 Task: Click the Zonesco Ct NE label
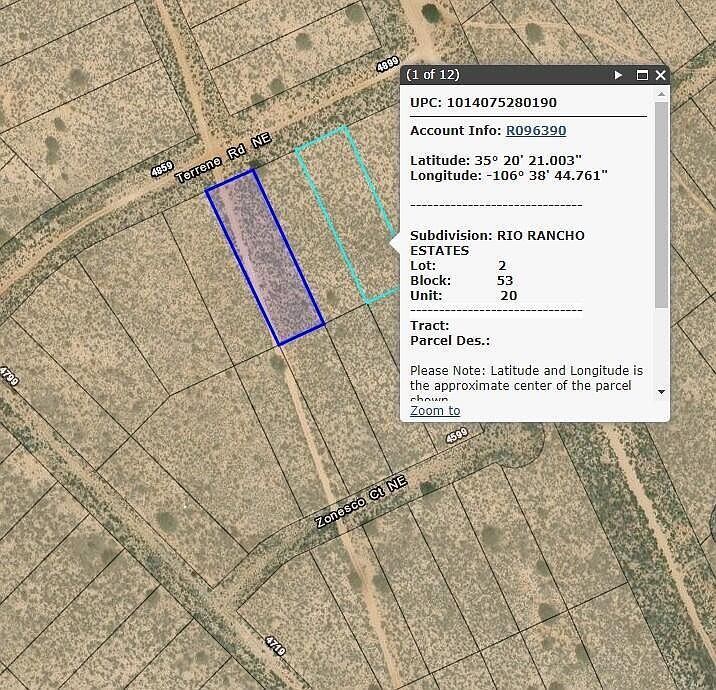pyautogui.click(x=361, y=502)
